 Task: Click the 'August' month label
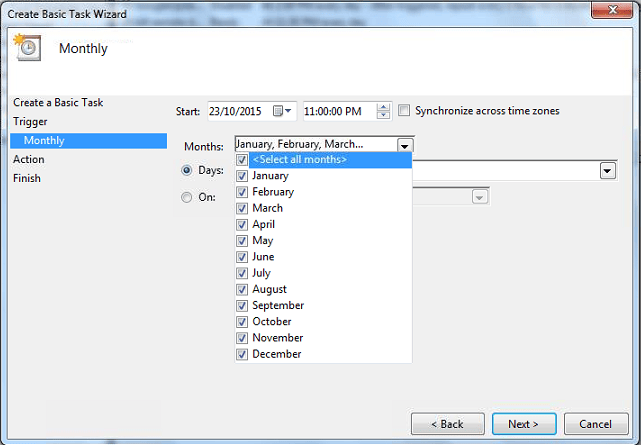[x=269, y=289]
